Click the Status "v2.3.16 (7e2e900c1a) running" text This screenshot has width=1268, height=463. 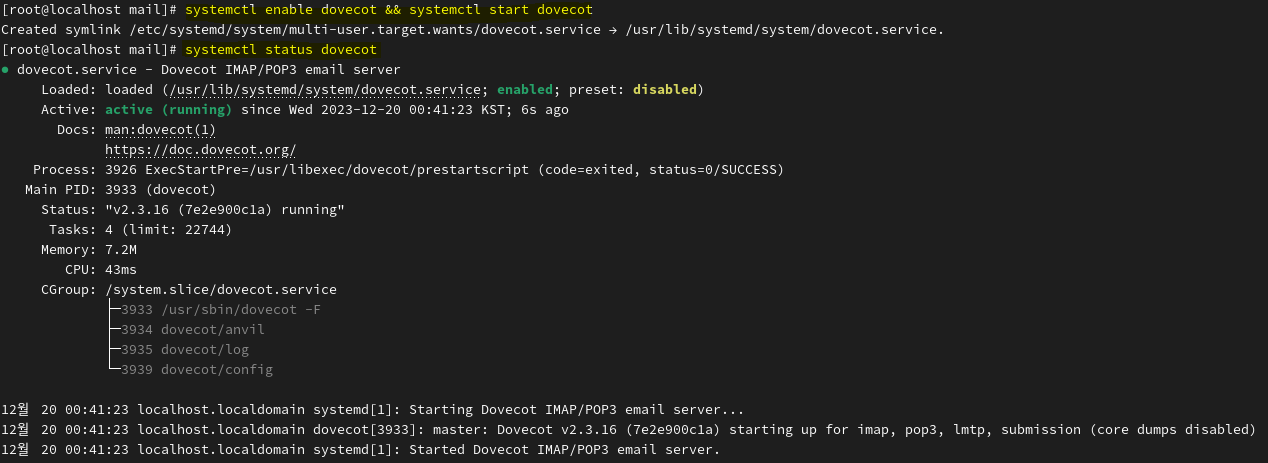(x=225, y=210)
